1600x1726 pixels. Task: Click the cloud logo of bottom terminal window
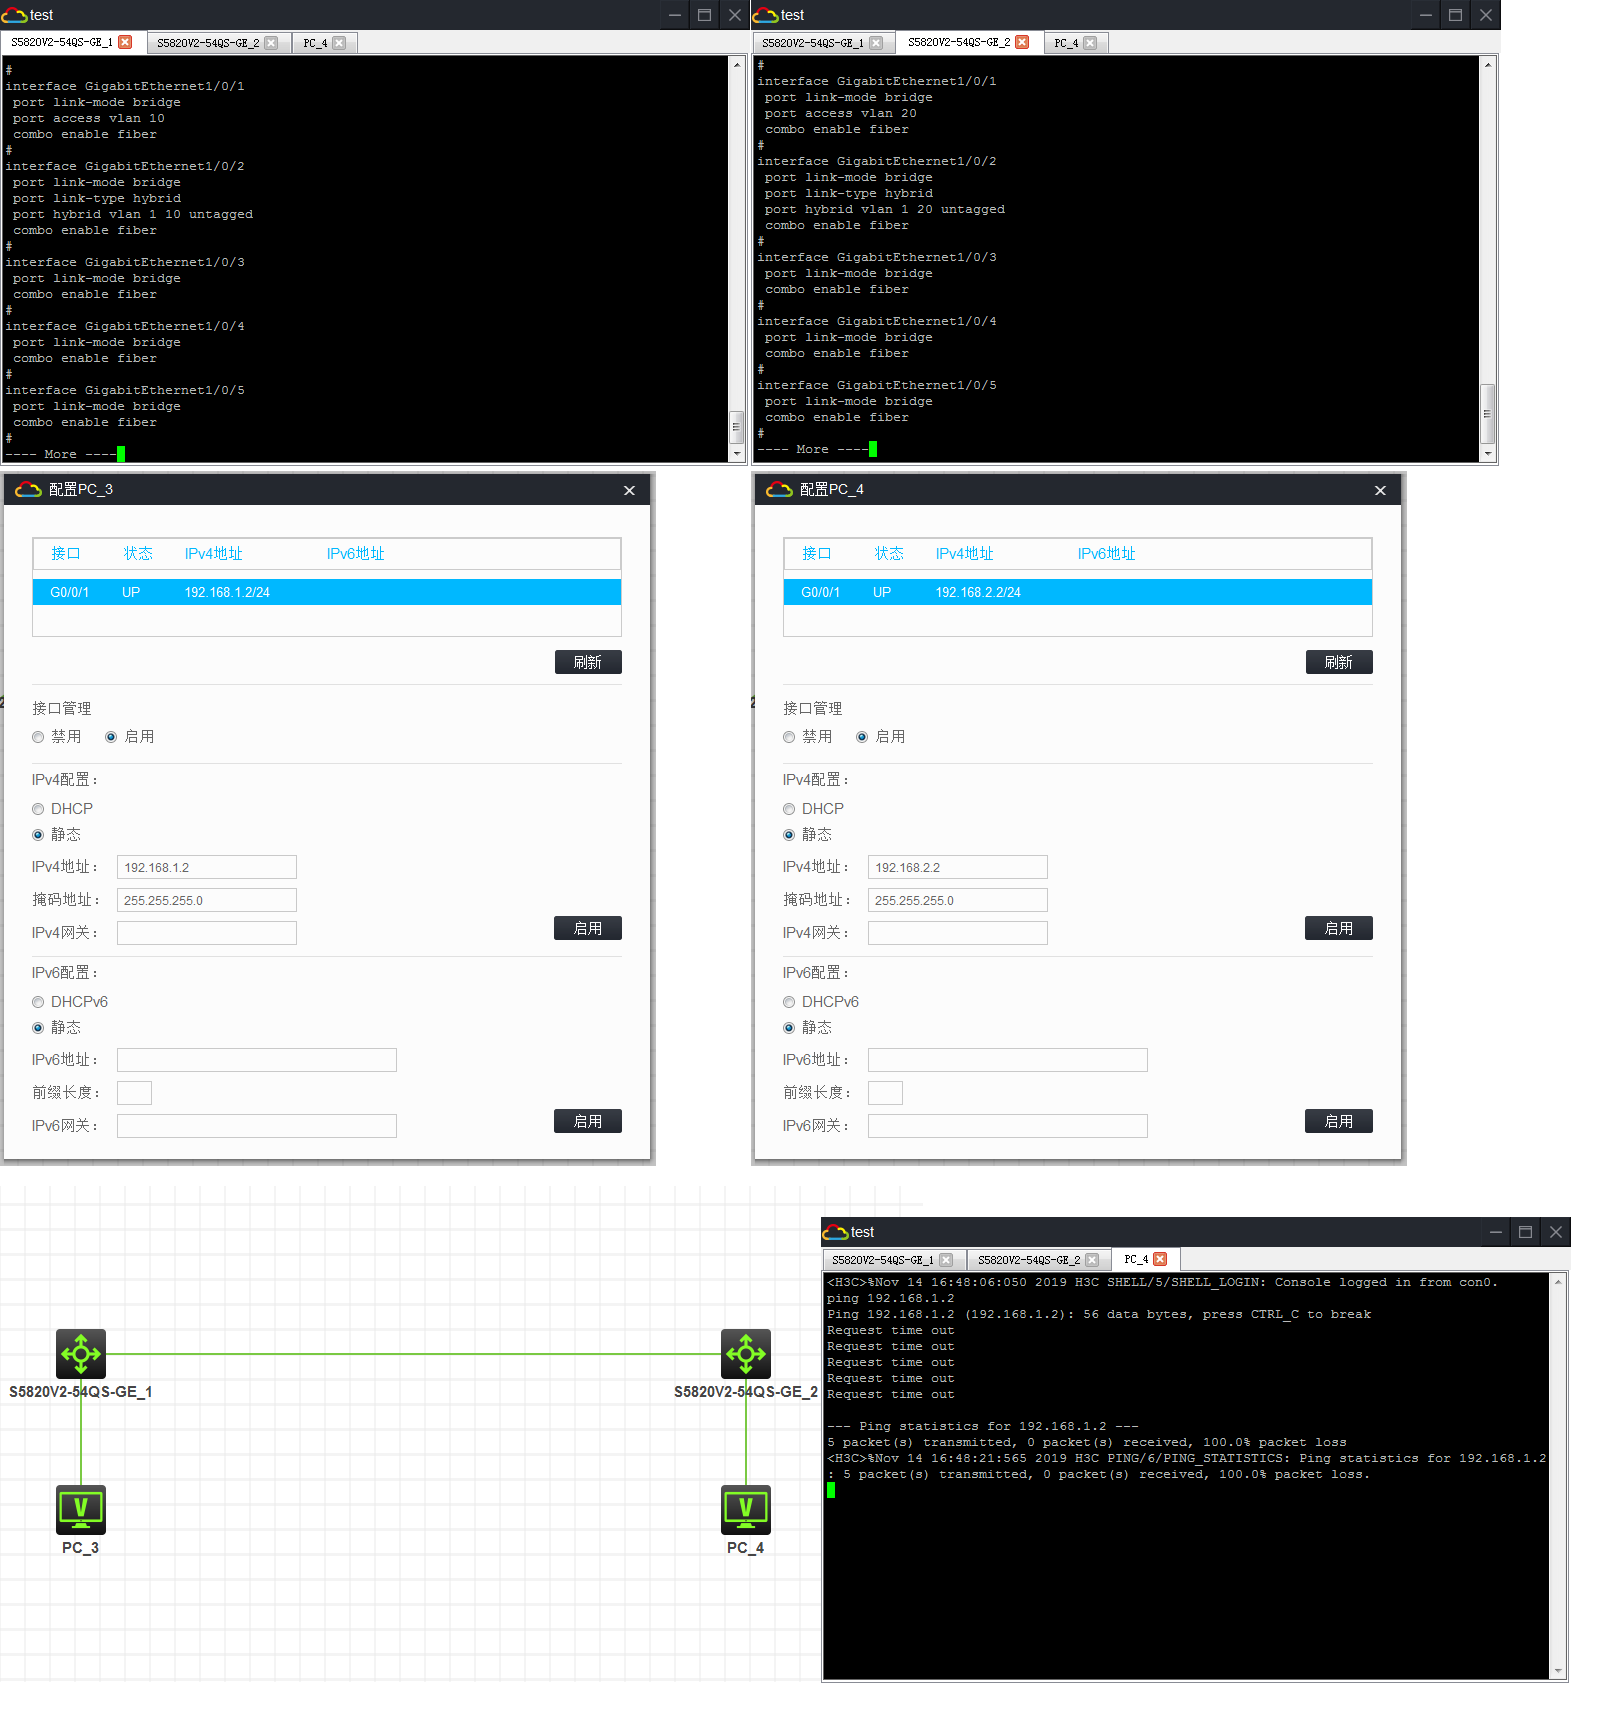click(835, 1232)
